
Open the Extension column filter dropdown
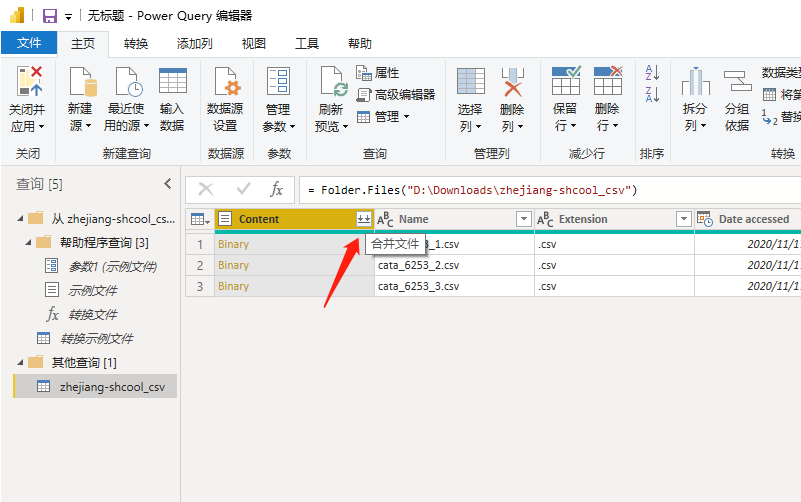click(x=683, y=219)
